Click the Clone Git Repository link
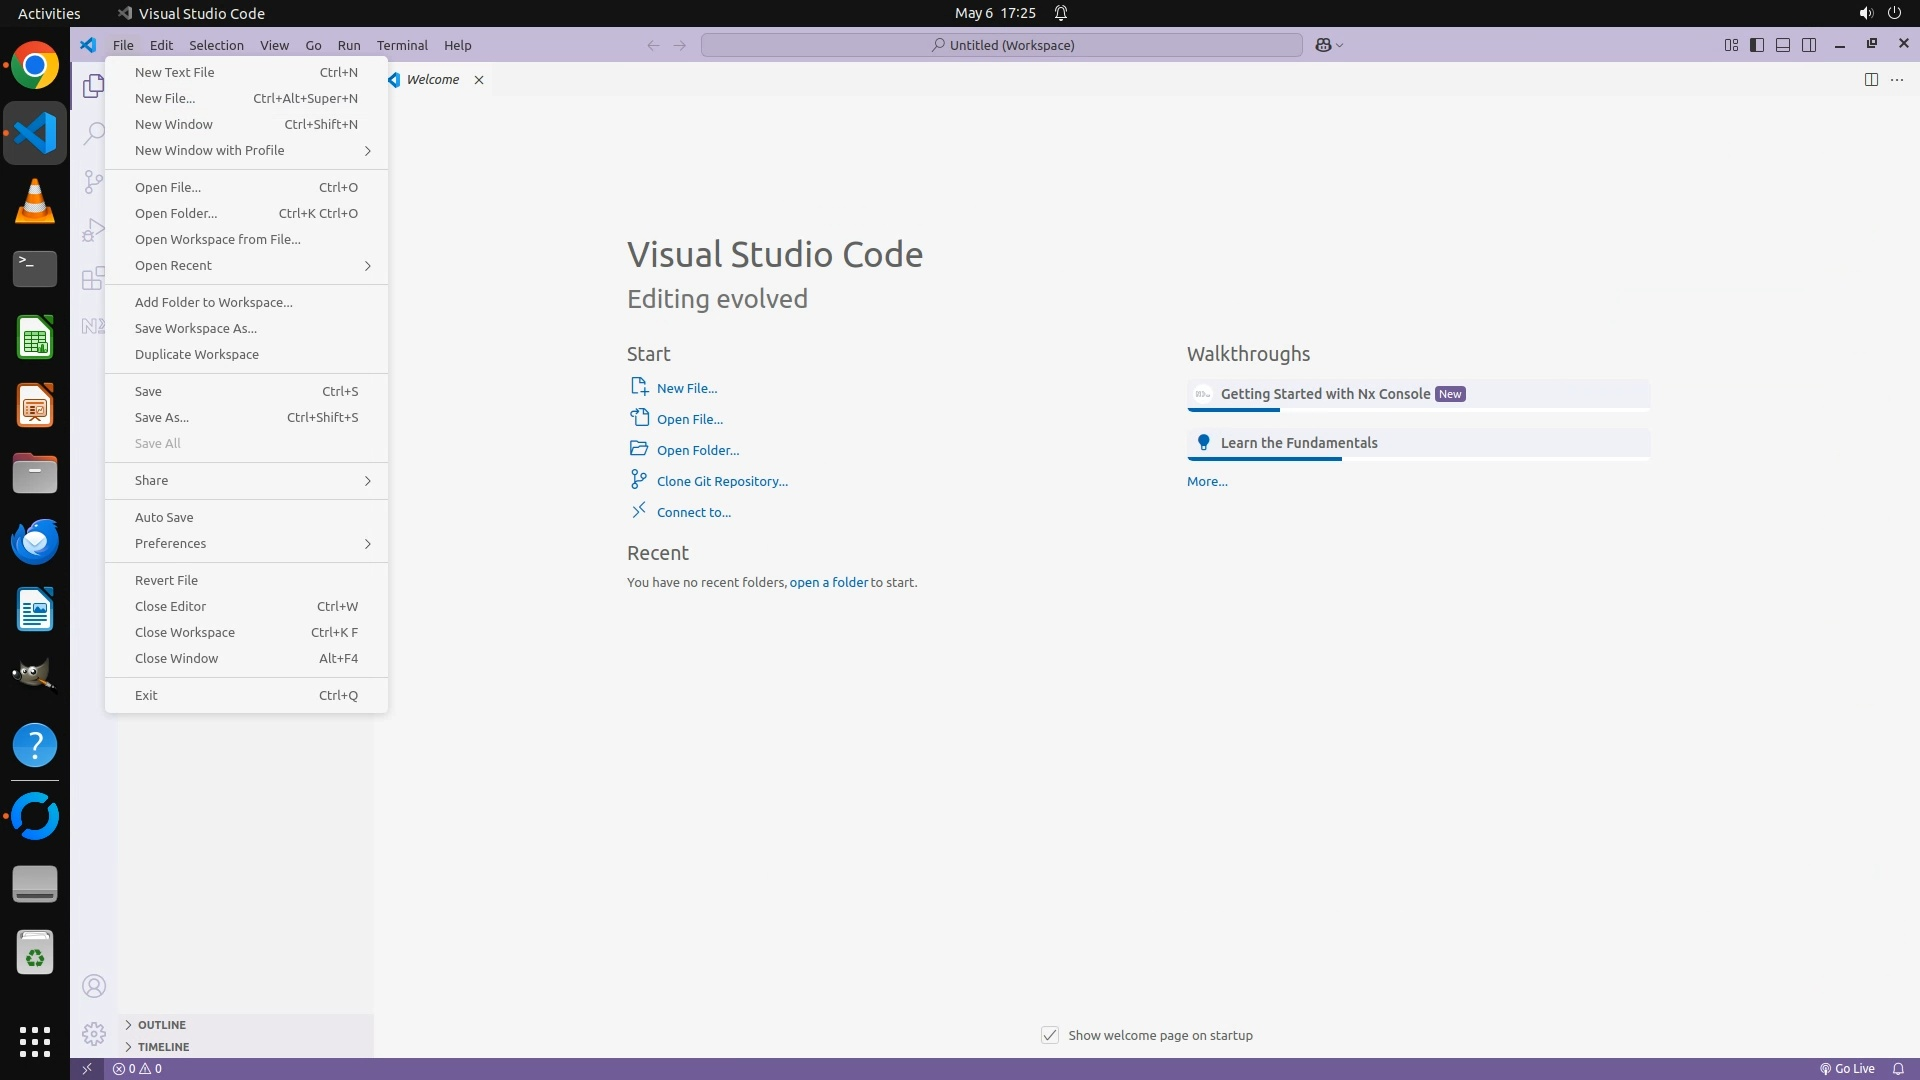1920x1080 pixels. 722,482
